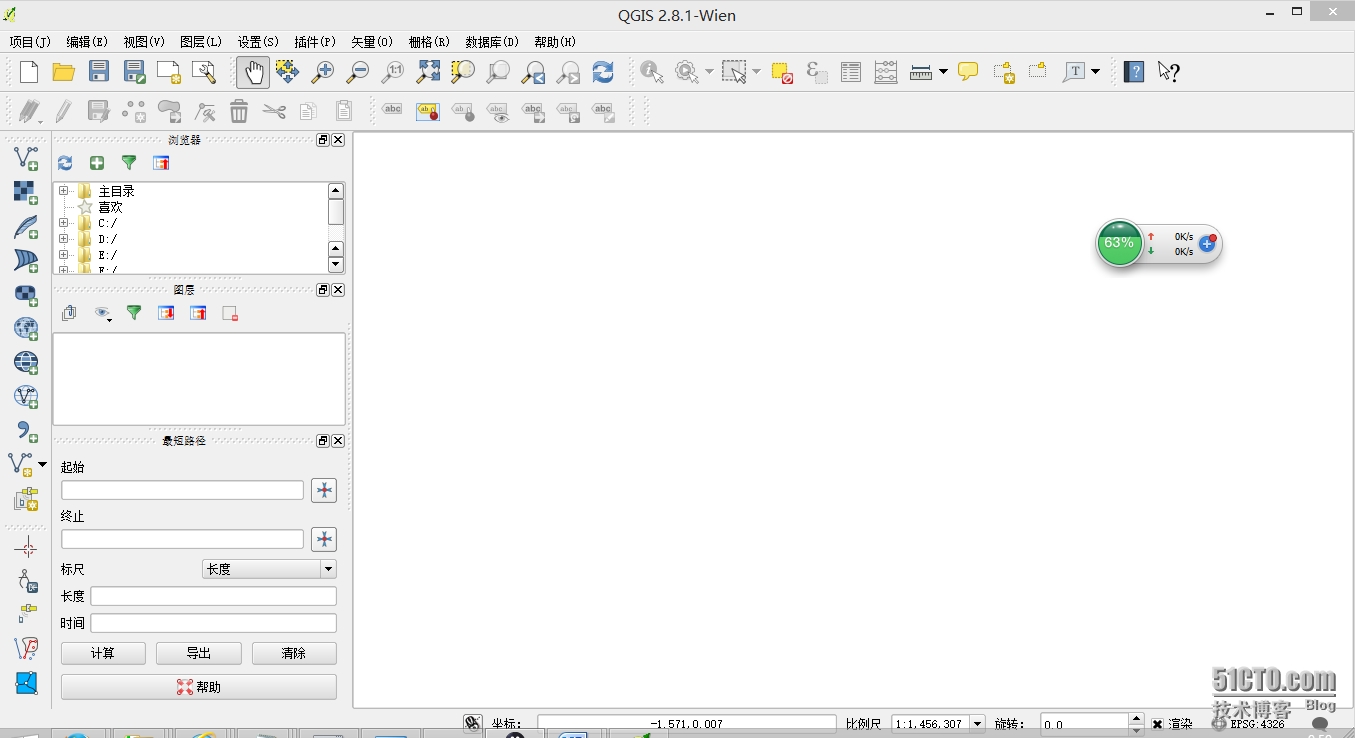Open the 插件(P) menu
Viewport: 1355px width, 738px height.
point(315,42)
